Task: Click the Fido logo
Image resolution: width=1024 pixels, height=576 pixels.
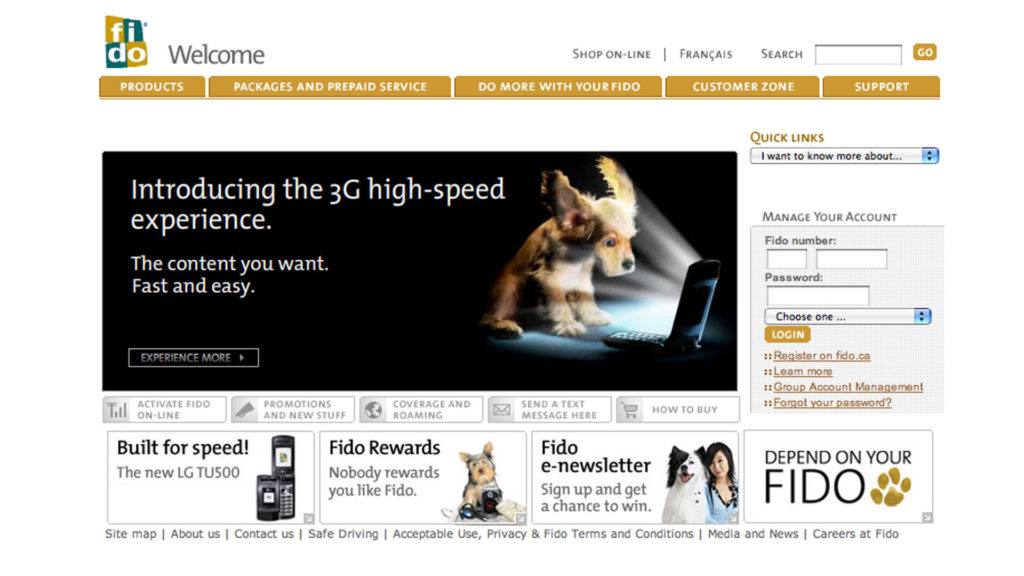Action: 126,42
